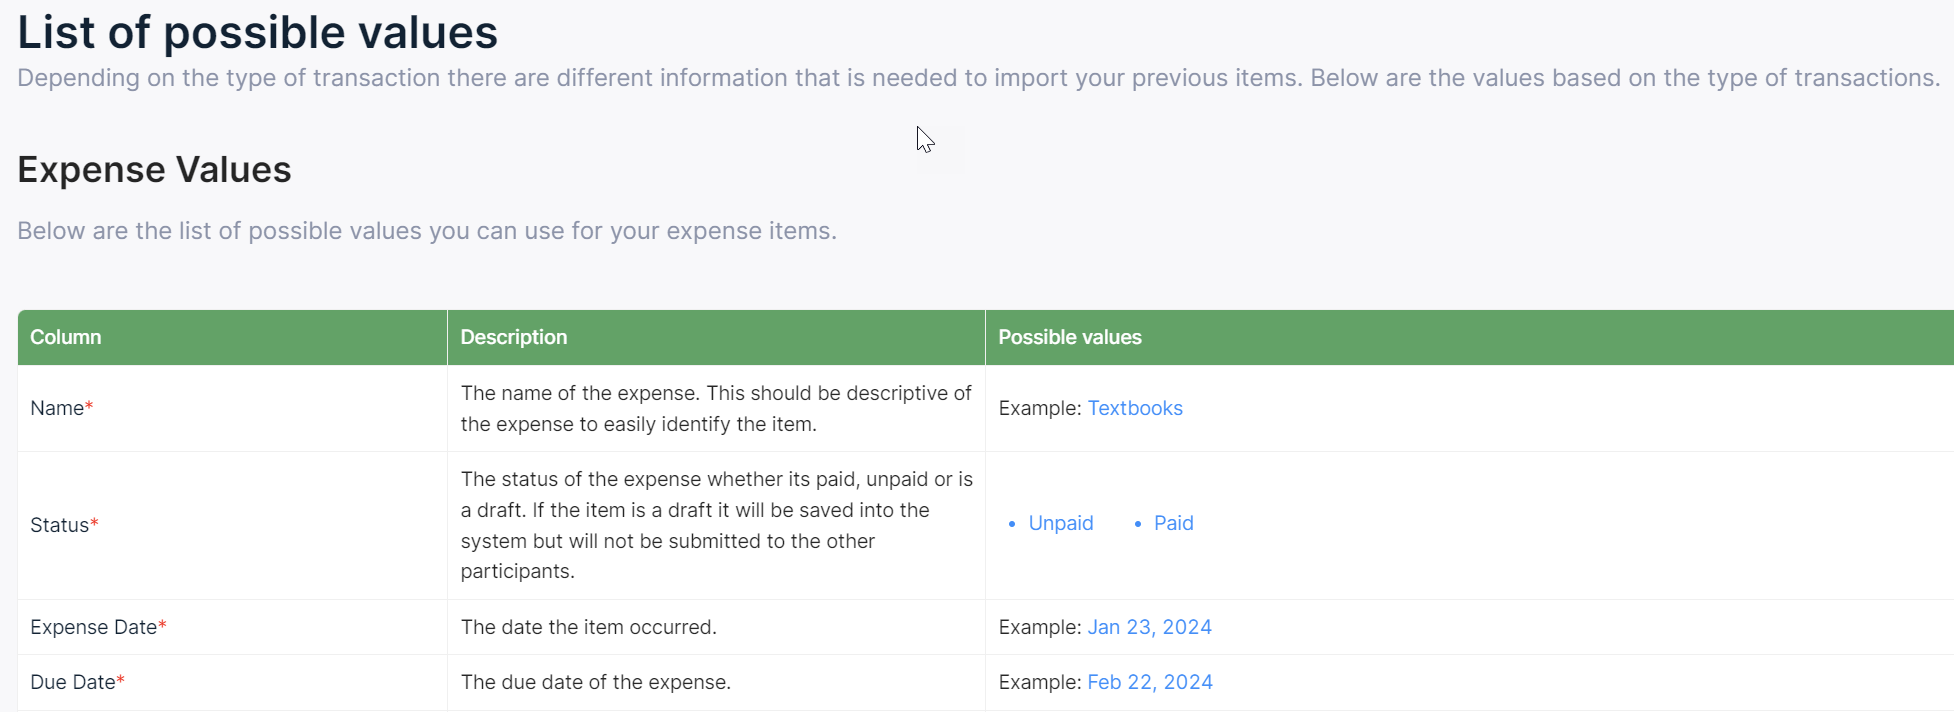Click the Description table header
Viewport: 1954px width, 712px height.
(513, 337)
